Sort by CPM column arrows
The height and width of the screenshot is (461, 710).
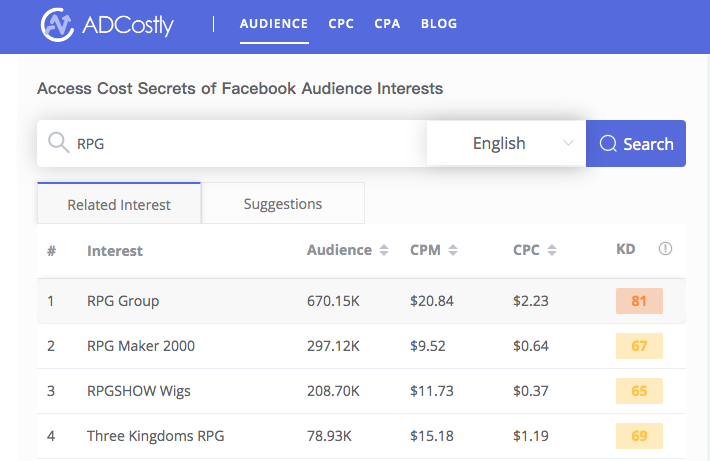(x=453, y=250)
